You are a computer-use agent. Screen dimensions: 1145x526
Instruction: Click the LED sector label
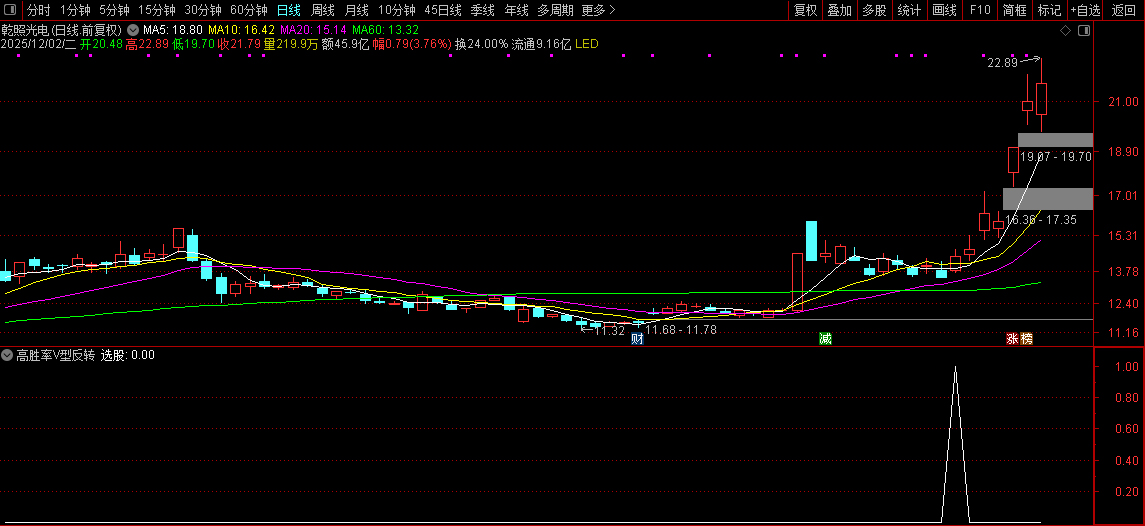coord(586,44)
